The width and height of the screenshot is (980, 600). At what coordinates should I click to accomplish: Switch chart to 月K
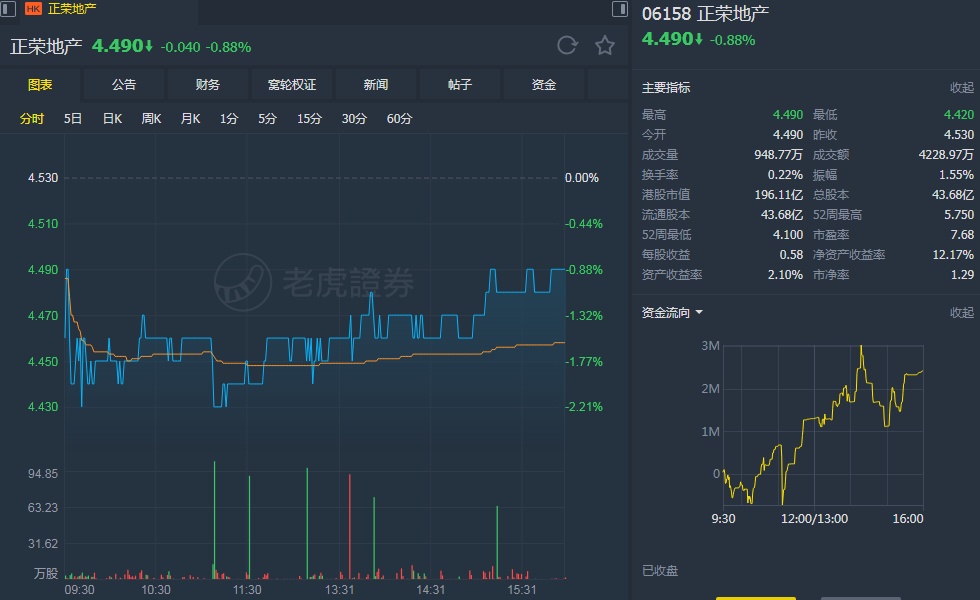pos(191,118)
